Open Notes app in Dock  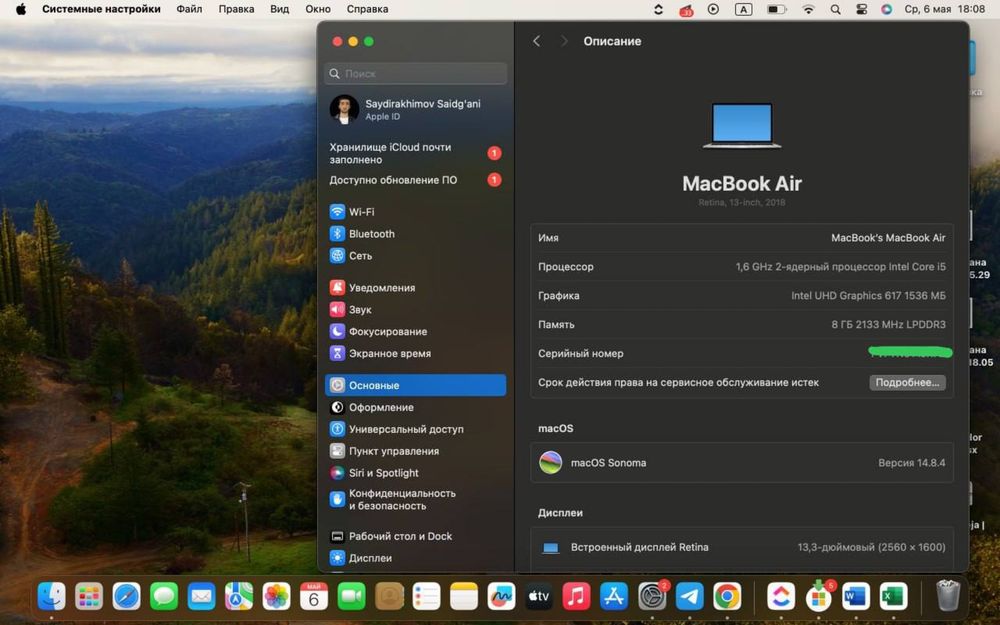[464, 597]
